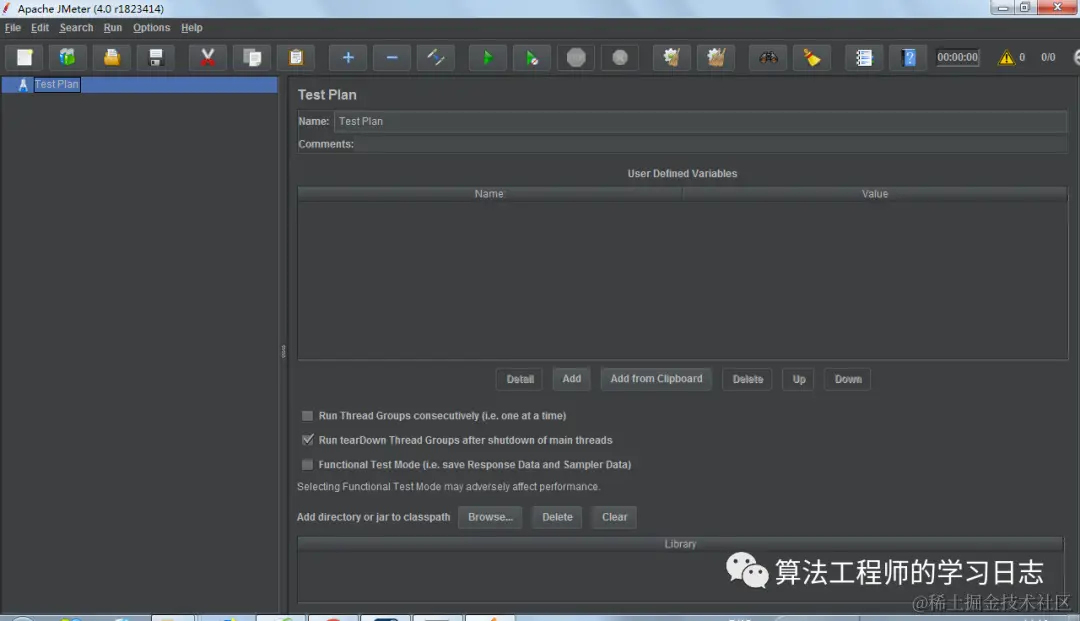
Task: Open the Options menu
Action: click(x=152, y=28)
